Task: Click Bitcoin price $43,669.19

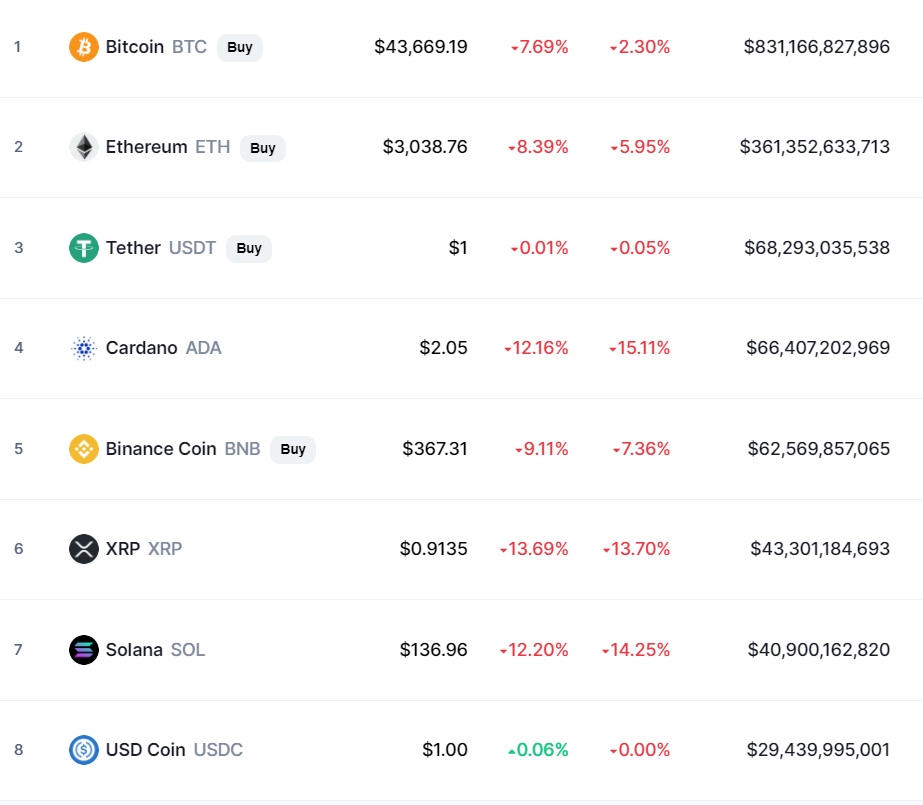Action: (421, 46)
